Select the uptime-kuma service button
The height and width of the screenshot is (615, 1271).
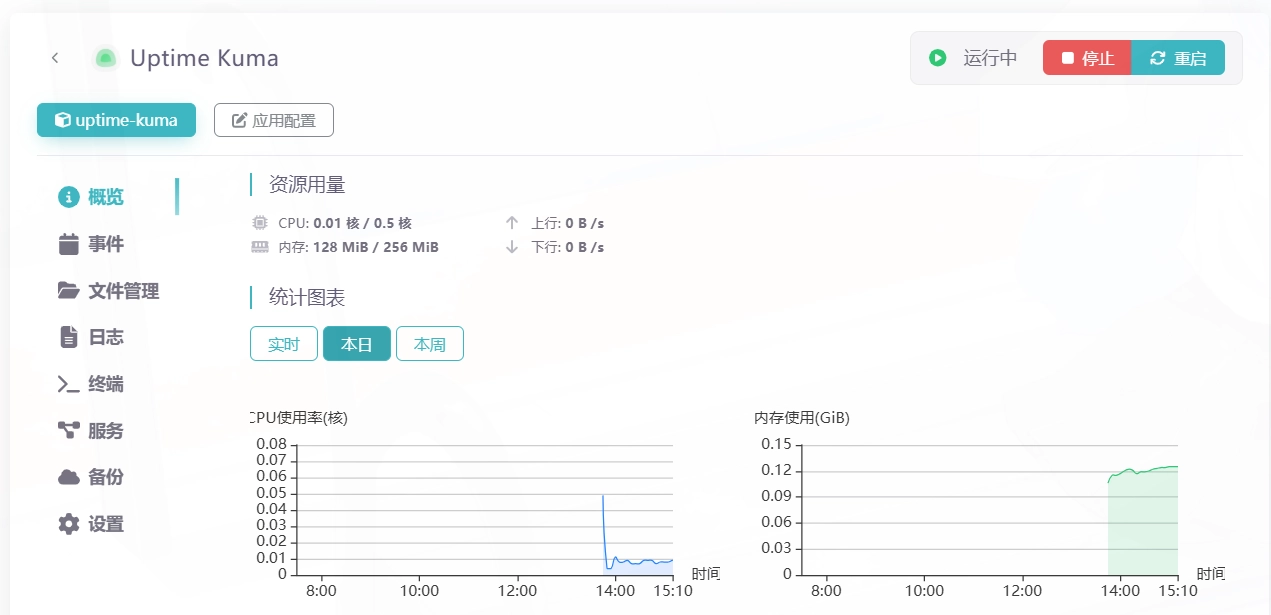pos(116,120)
